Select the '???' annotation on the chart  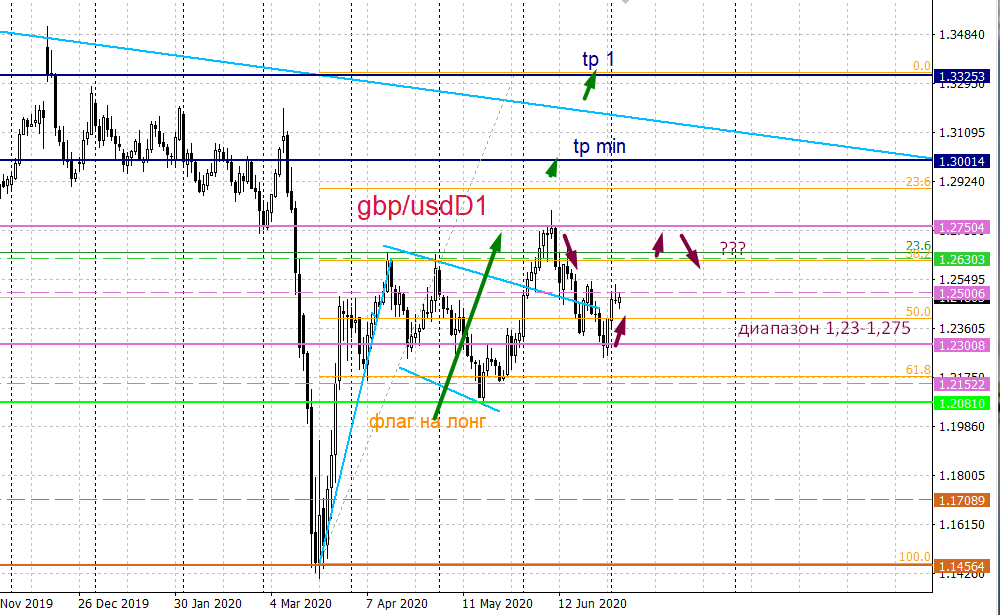[x=733, y=249]
